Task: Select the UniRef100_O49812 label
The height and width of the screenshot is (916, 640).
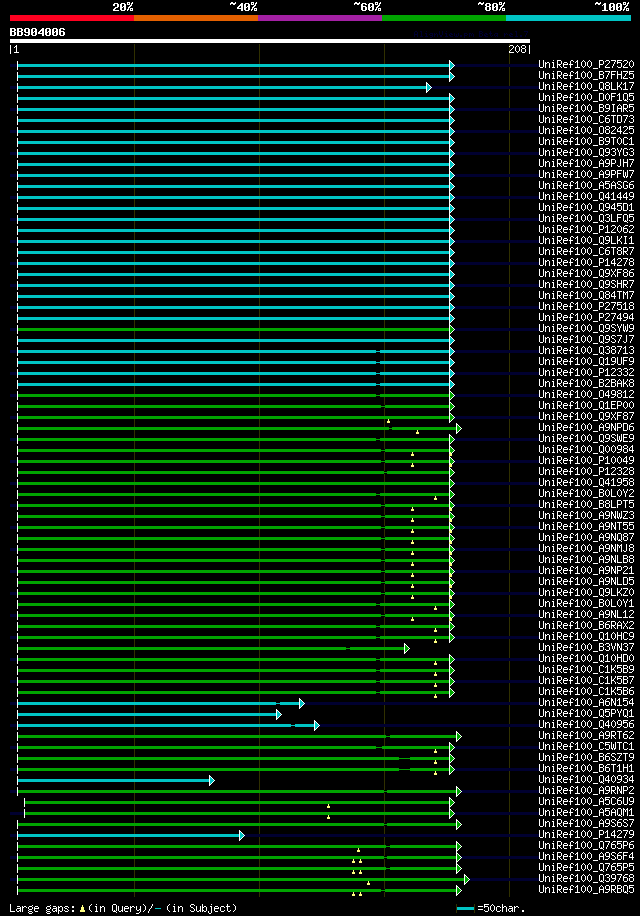Action: (586, 394)
